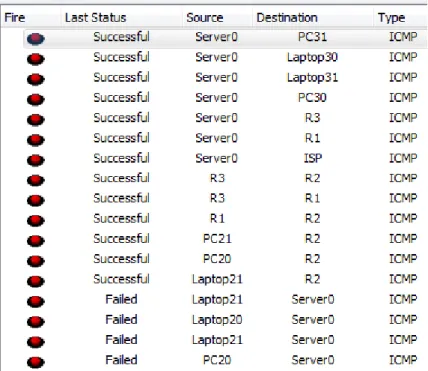Sort by the Fire column header
Viewport: 428px width, 371px height.
click(31, 17)
